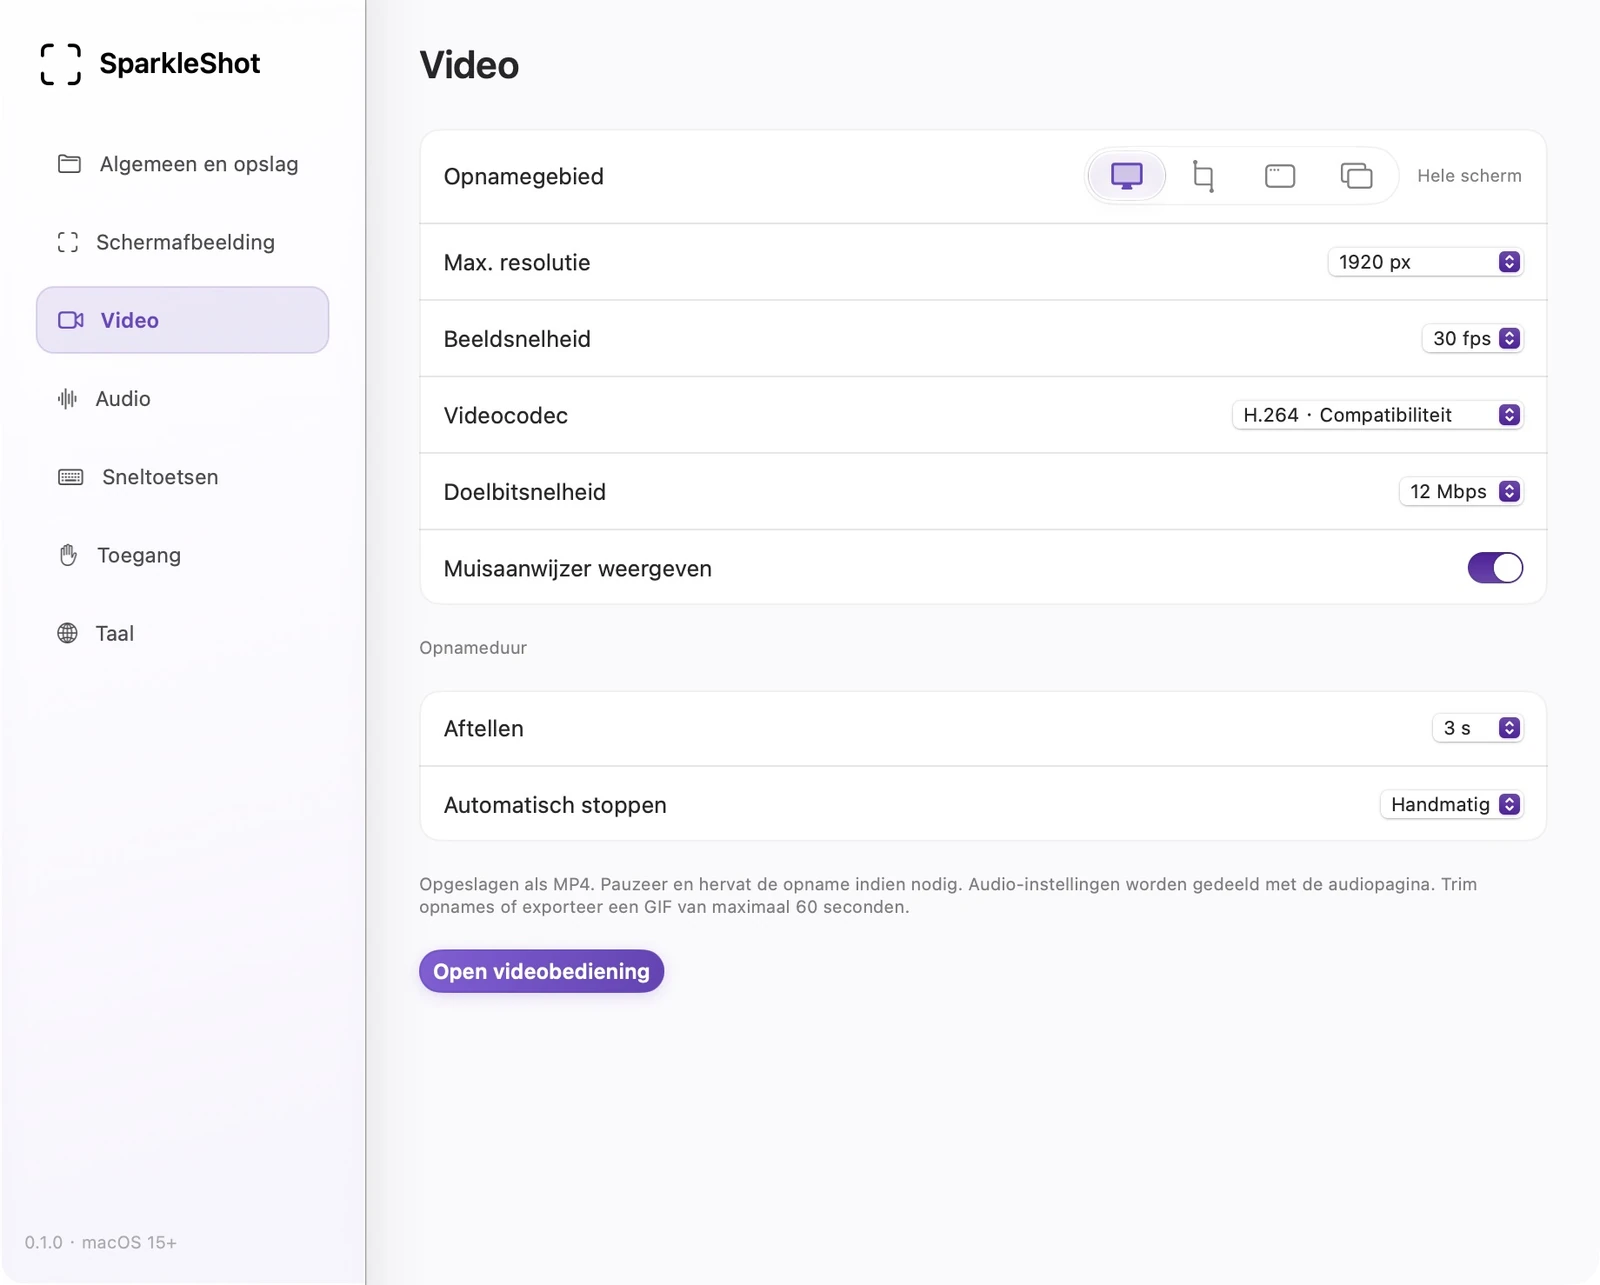This screenshot has height=1285, width=1600.
Task: Open the Toegang settings page
Action: pos(182,555)
